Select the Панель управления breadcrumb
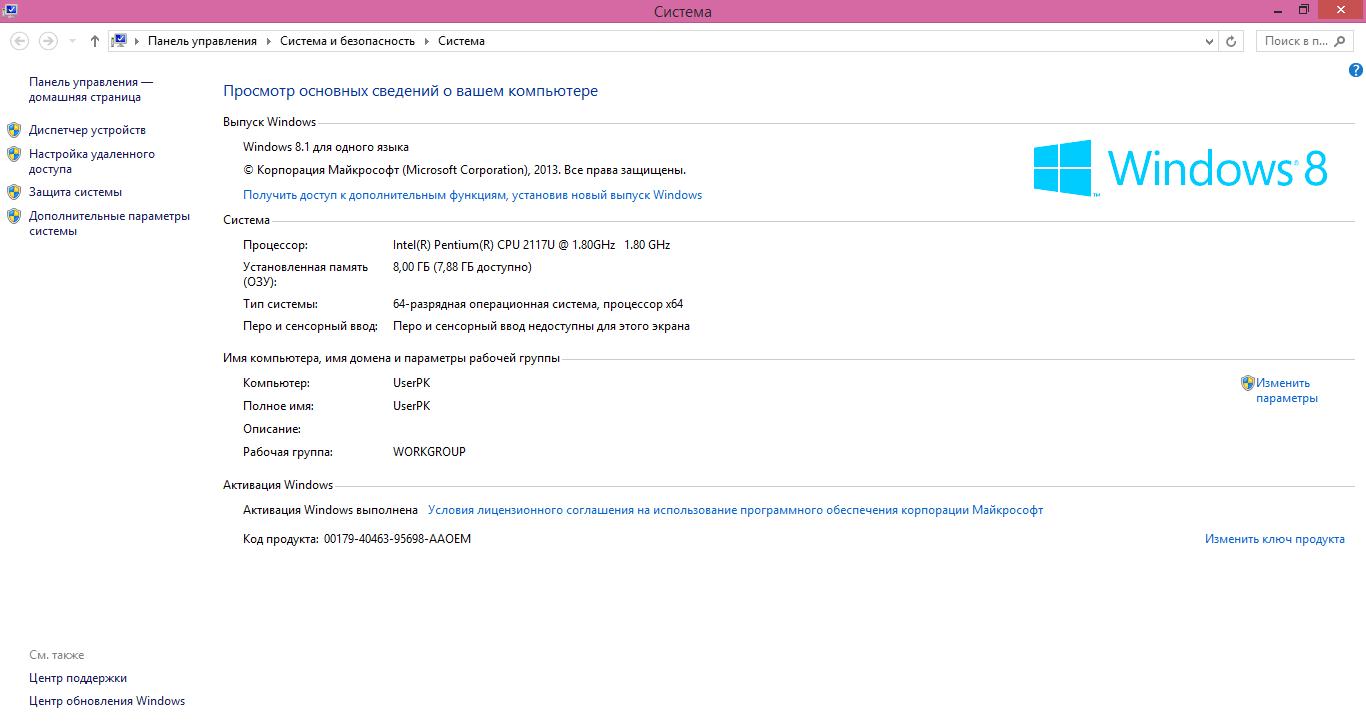Image resolution: width=1366 pixels, height=728 pixels. click(x=202, y=41)
